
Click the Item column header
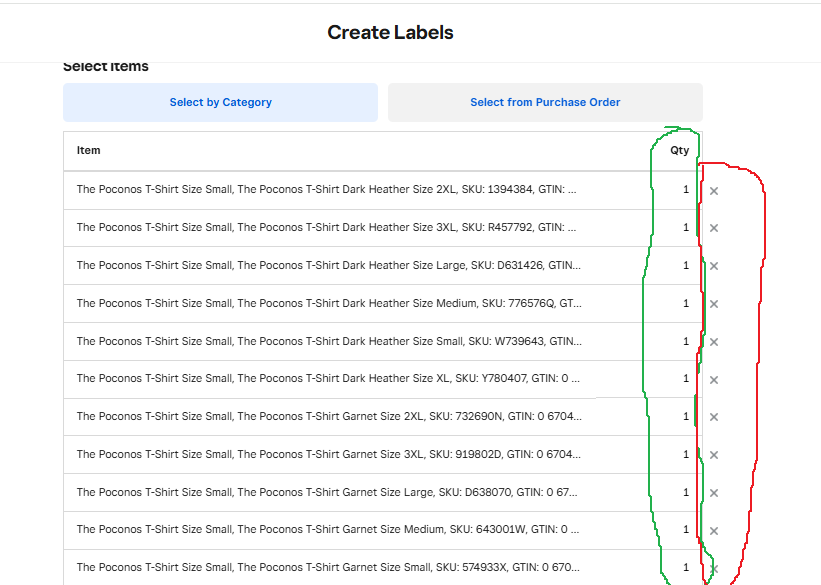click(x=88, y=151)
